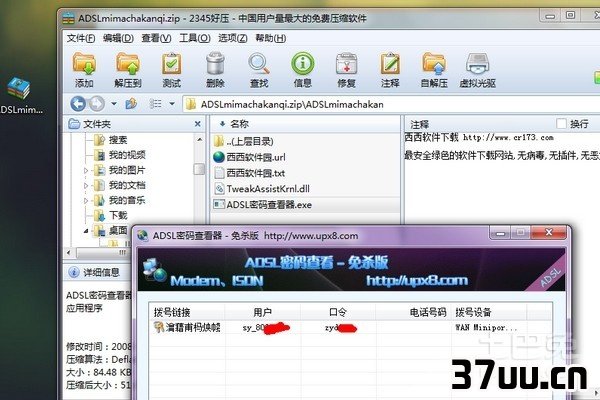
Task: Click the 西西软件下载 comment text line
Action: (479, 137)
